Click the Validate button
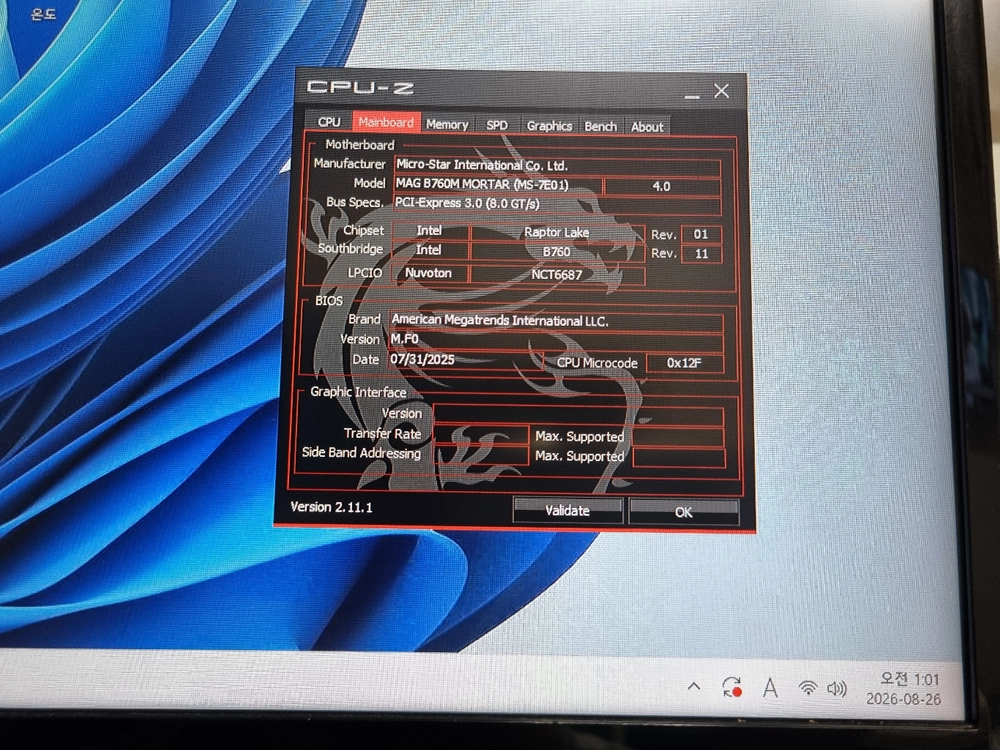 coord(568,510)
